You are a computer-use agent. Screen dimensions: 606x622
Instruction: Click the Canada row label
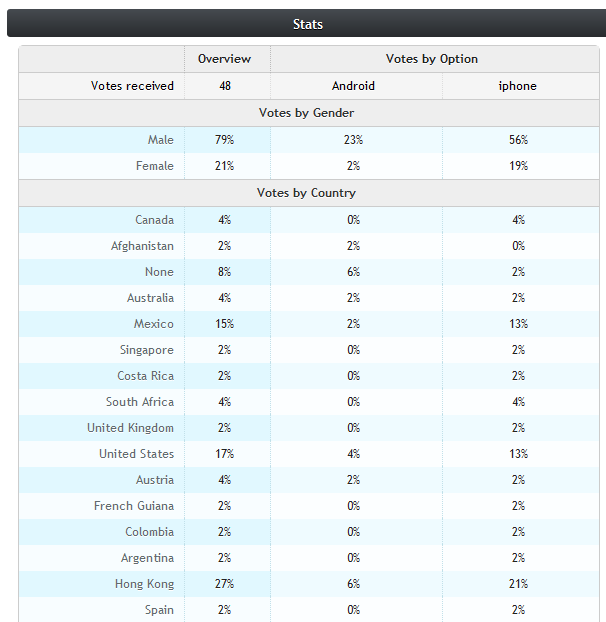pos(155,220)
